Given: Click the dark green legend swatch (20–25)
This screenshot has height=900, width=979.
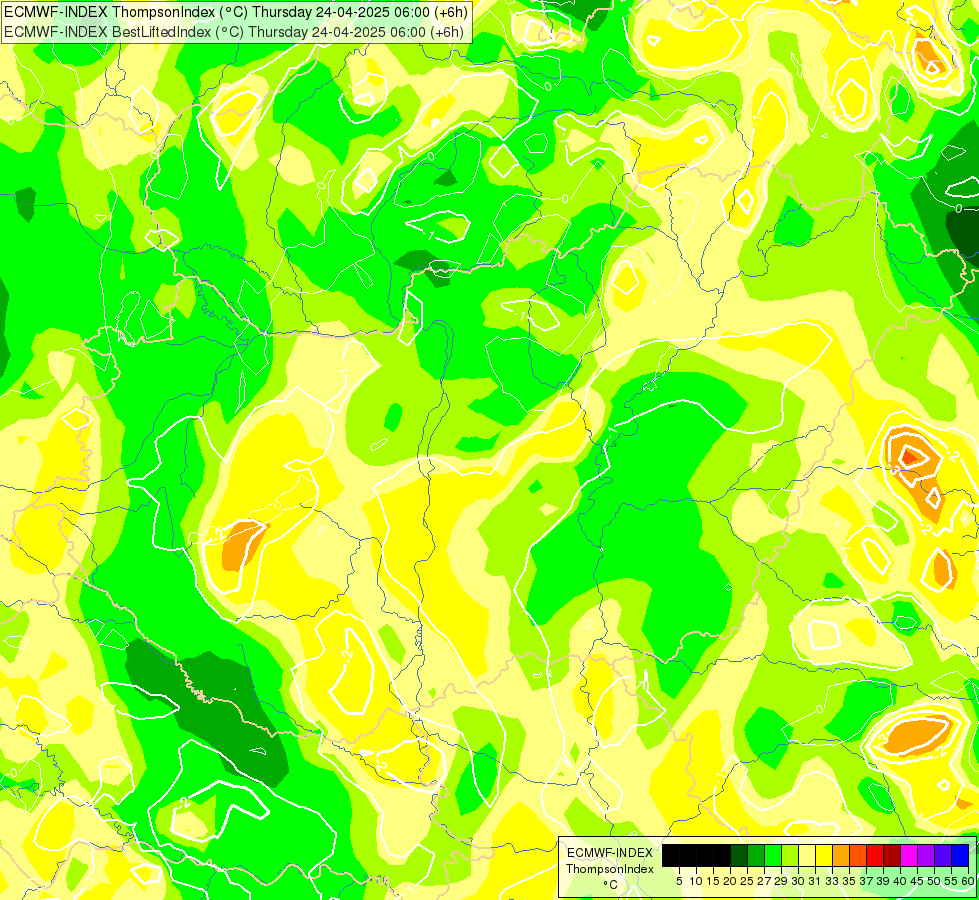Looking at the screenshot, I should [739, 855].
